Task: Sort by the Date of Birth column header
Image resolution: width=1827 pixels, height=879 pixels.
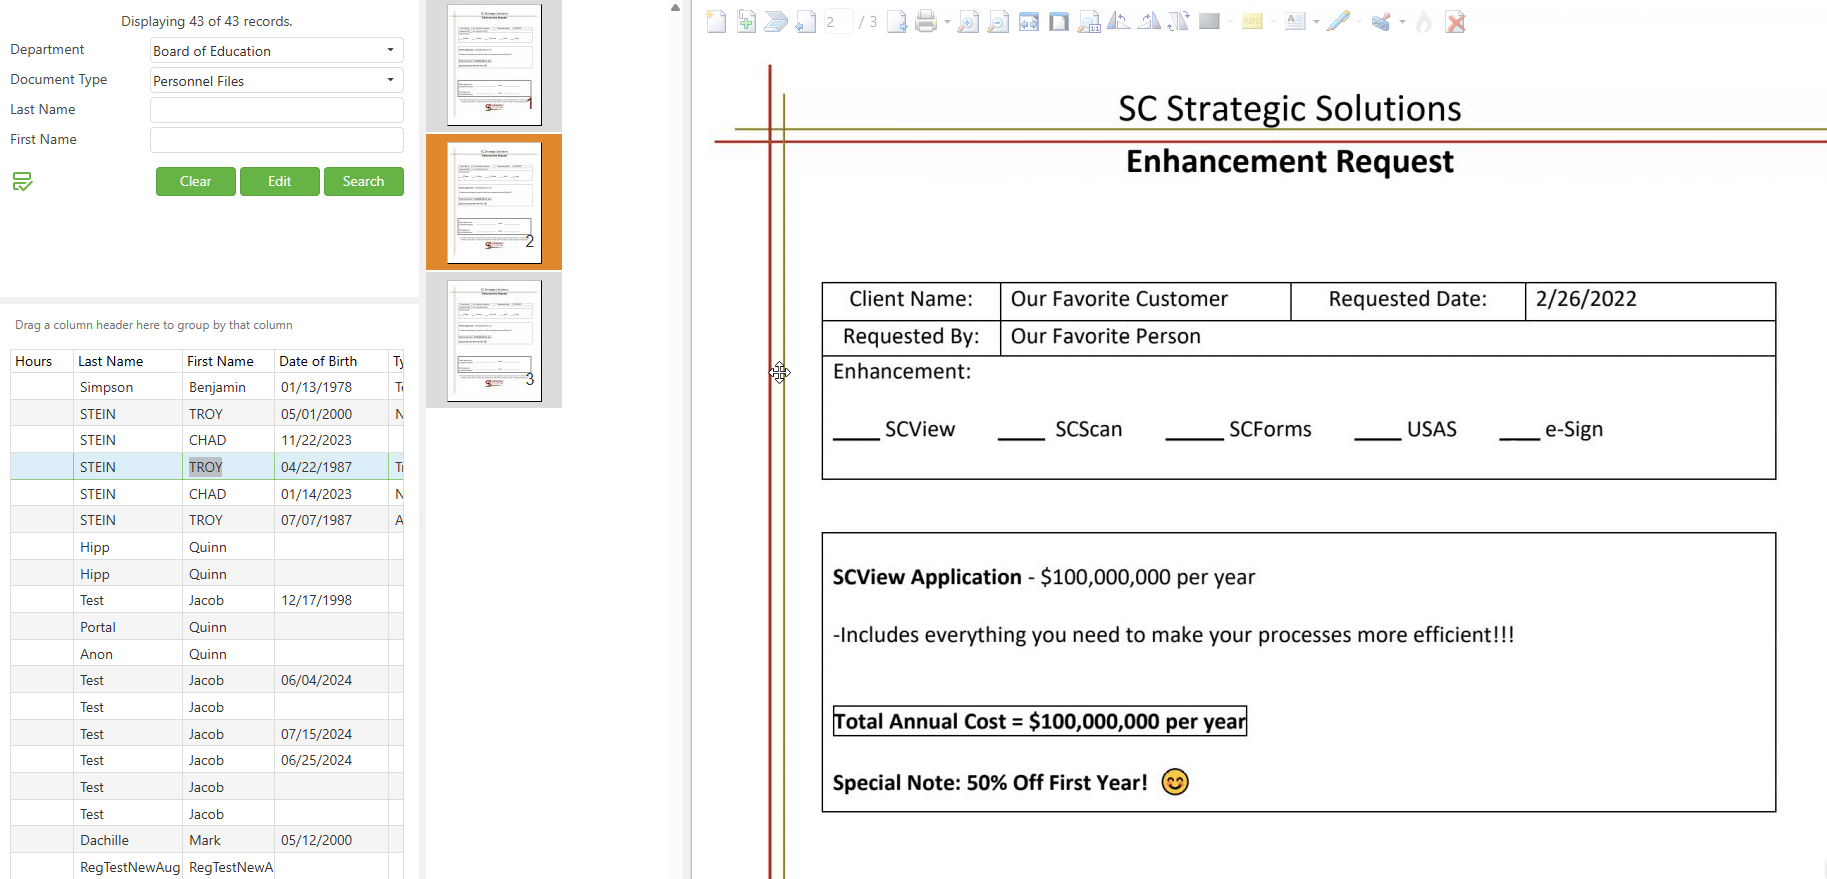Action: pos(331,361)
